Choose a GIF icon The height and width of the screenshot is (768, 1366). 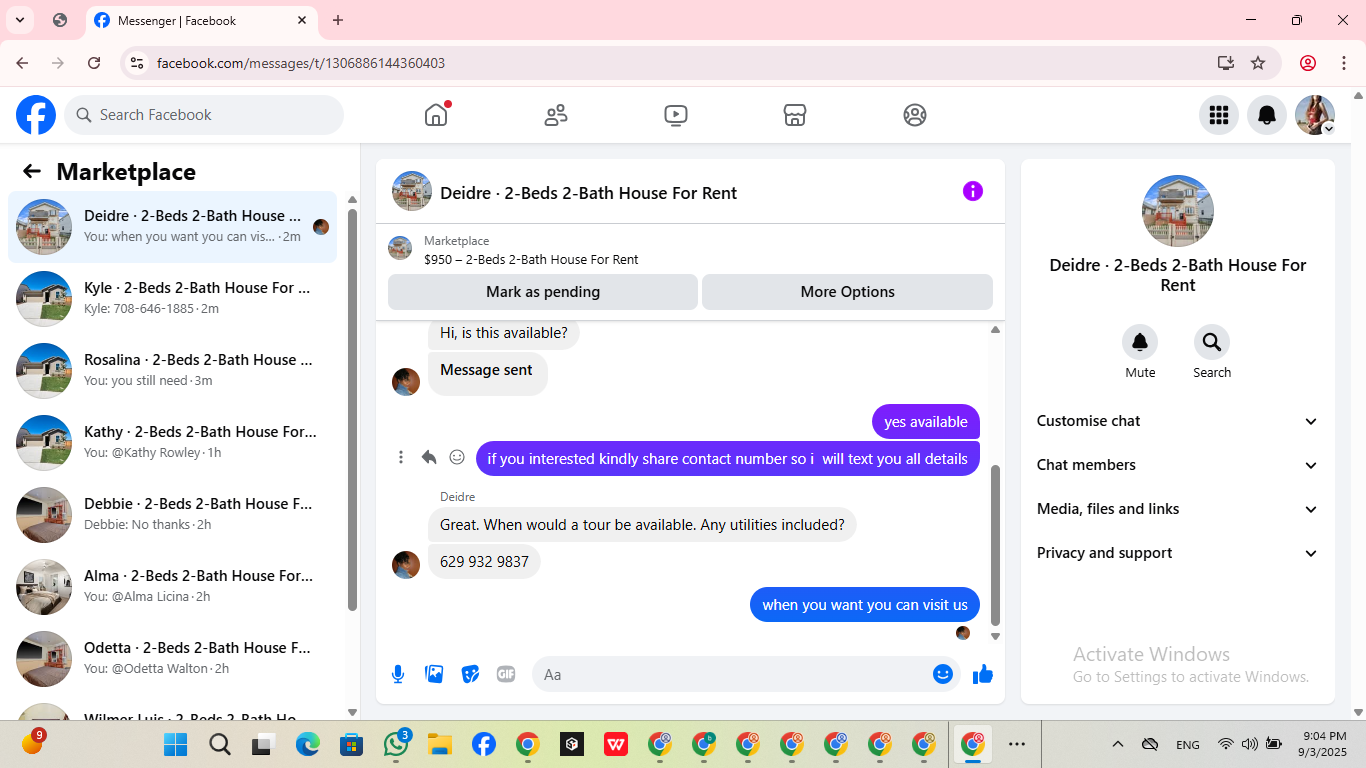pos(506,674)
